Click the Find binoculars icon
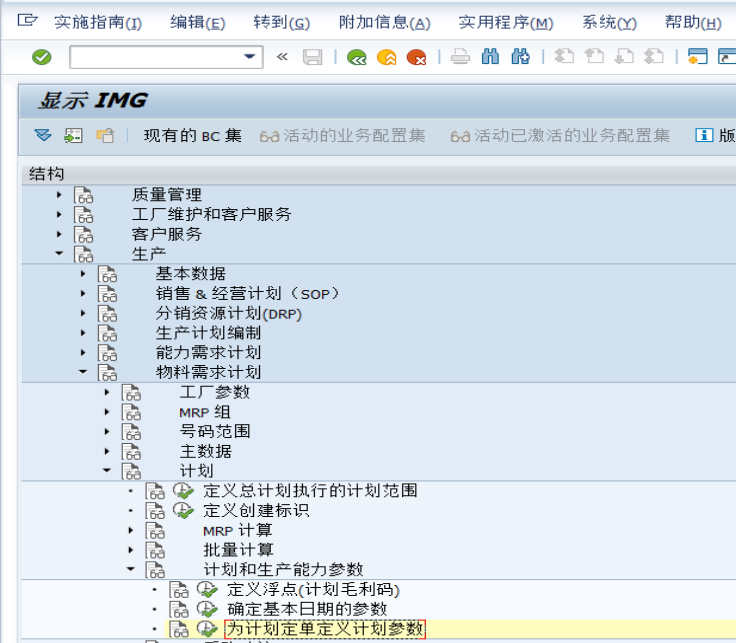736x643 pixels. tap(491, 57)
